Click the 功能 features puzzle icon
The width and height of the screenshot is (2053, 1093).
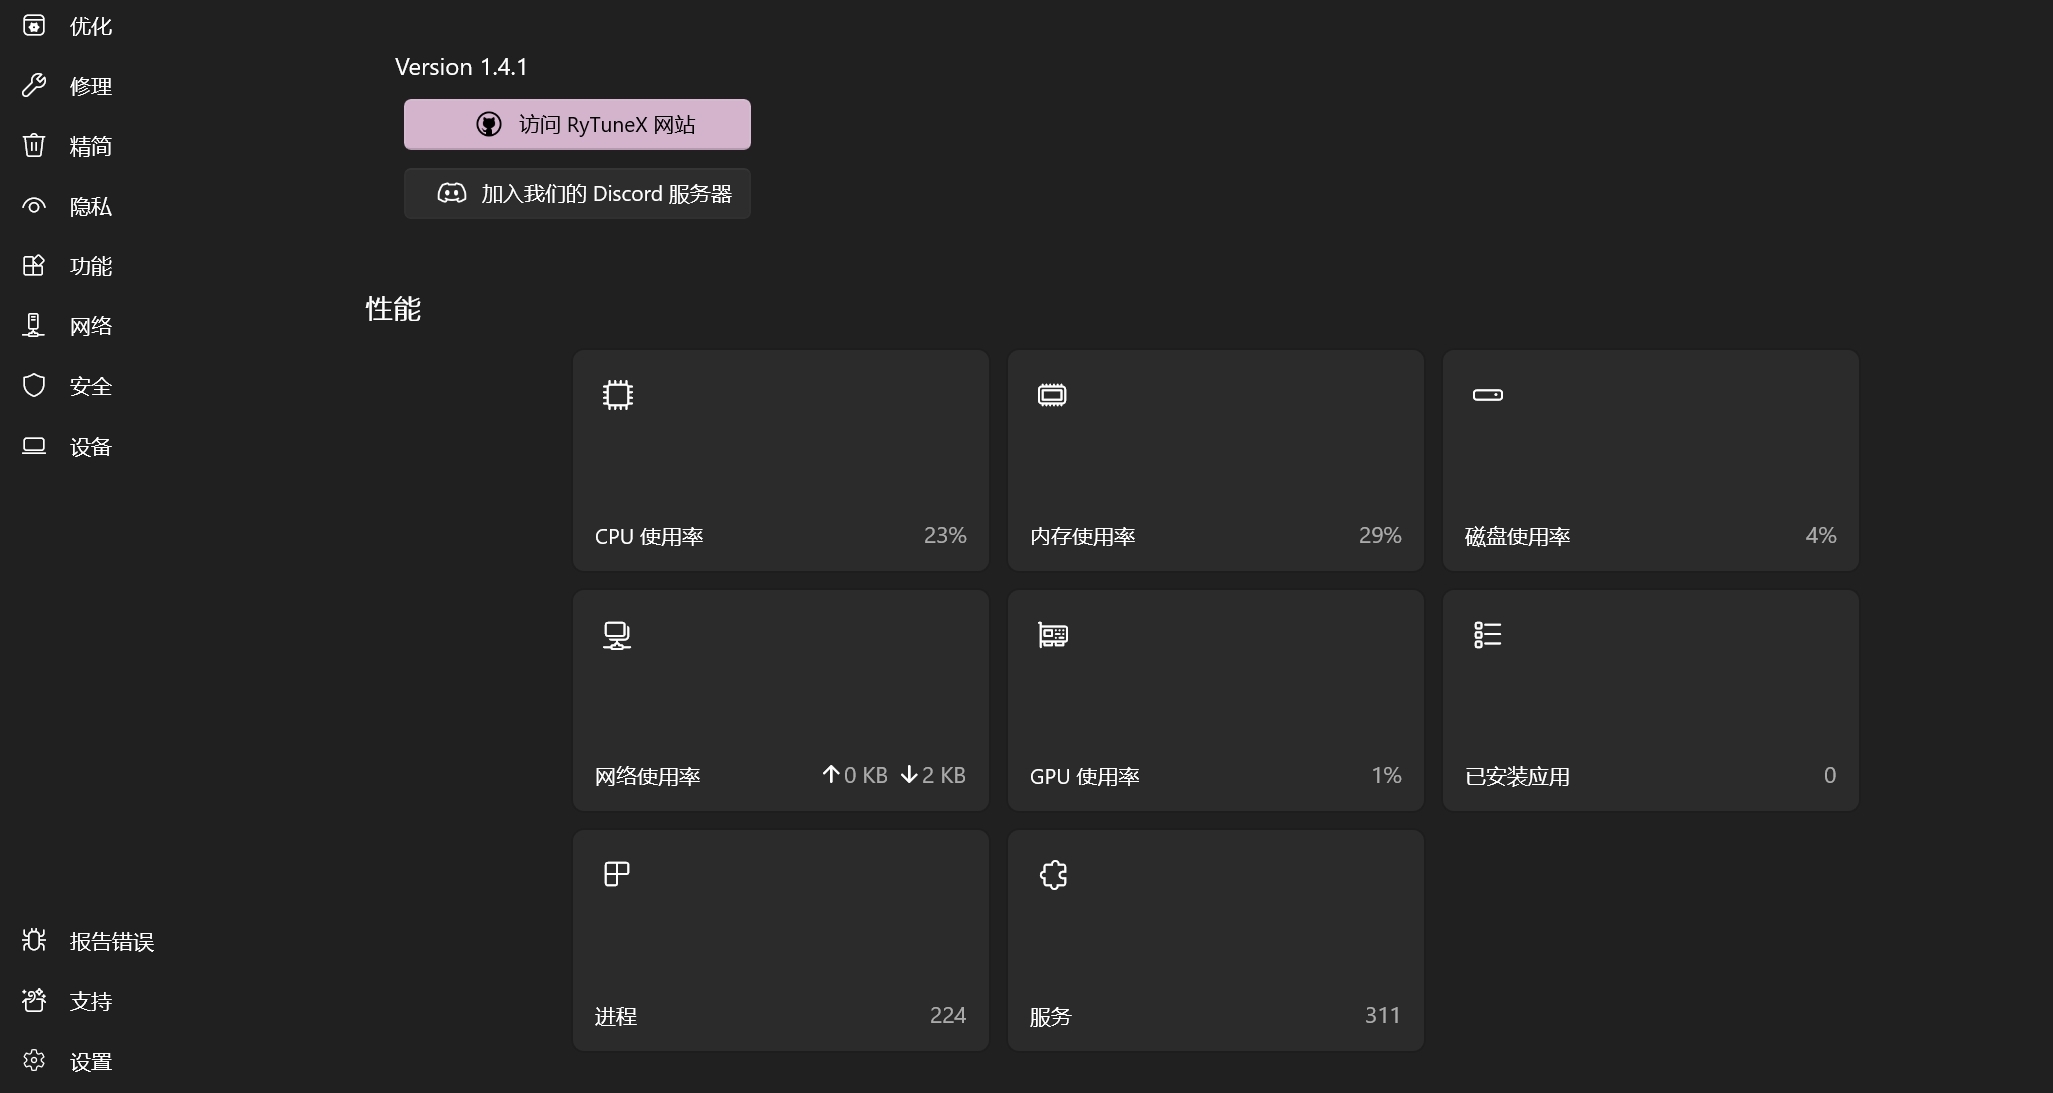coord(34,265)
